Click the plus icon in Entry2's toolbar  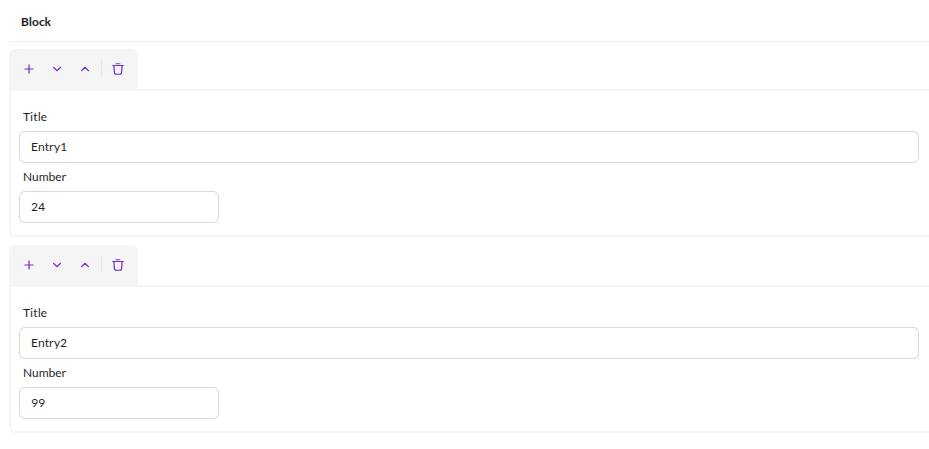[x=28, y=265]
